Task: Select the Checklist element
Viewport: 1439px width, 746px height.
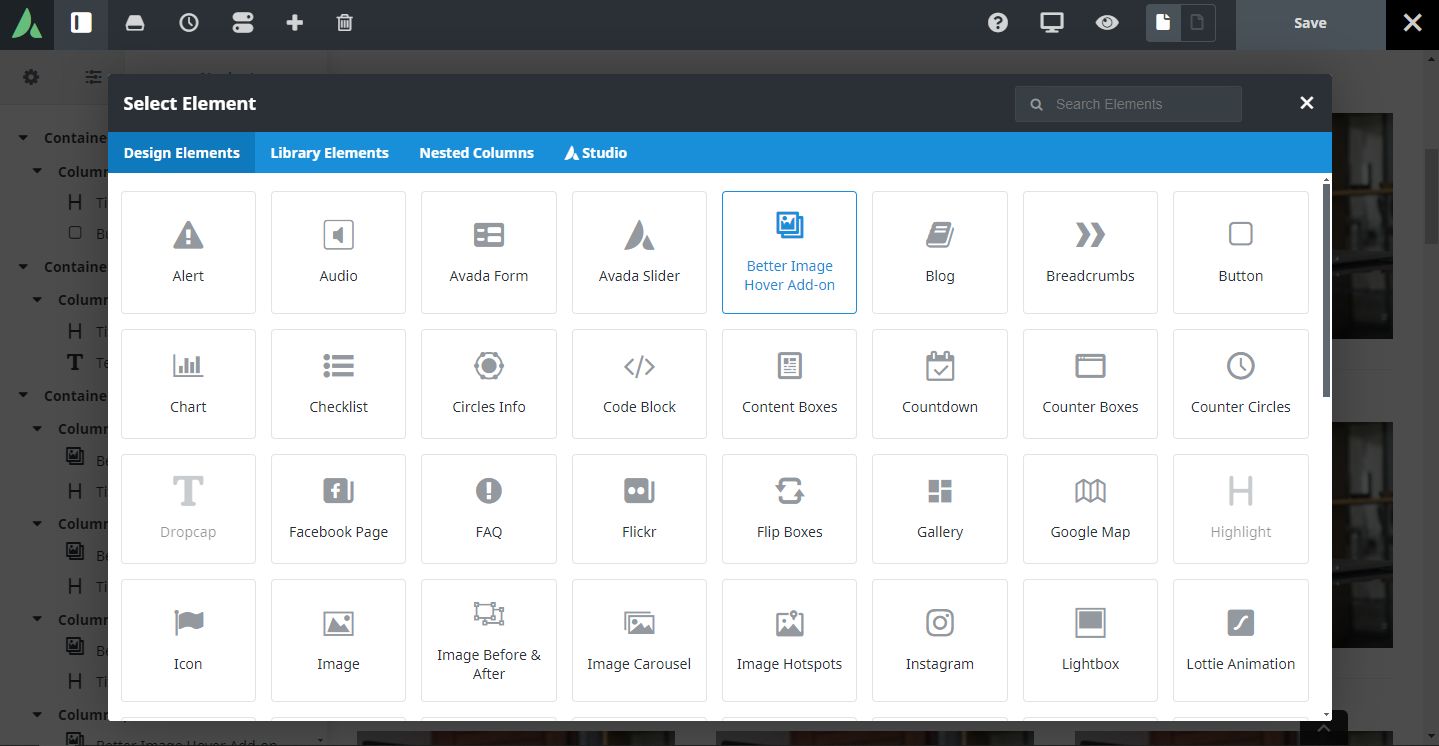Action: point(338,384)
